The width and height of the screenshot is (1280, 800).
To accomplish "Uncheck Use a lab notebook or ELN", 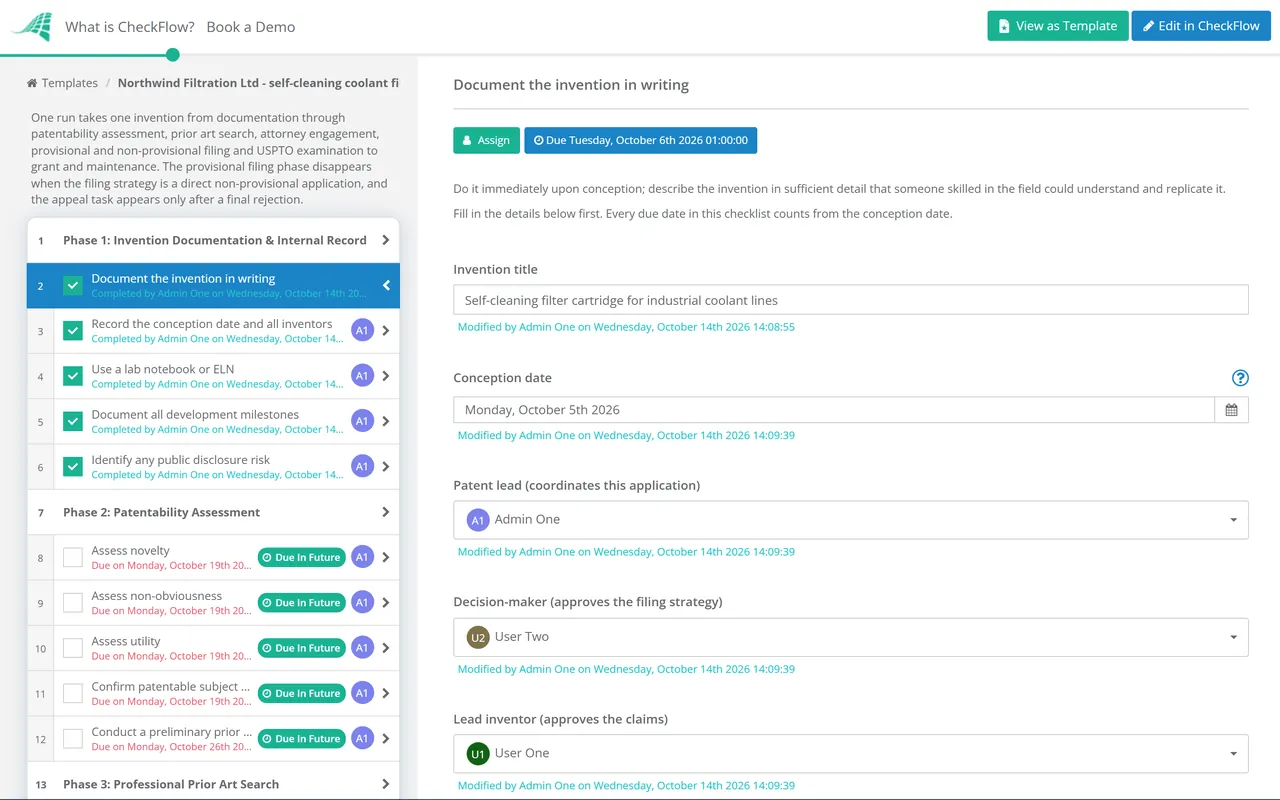I will pos(73,376).
